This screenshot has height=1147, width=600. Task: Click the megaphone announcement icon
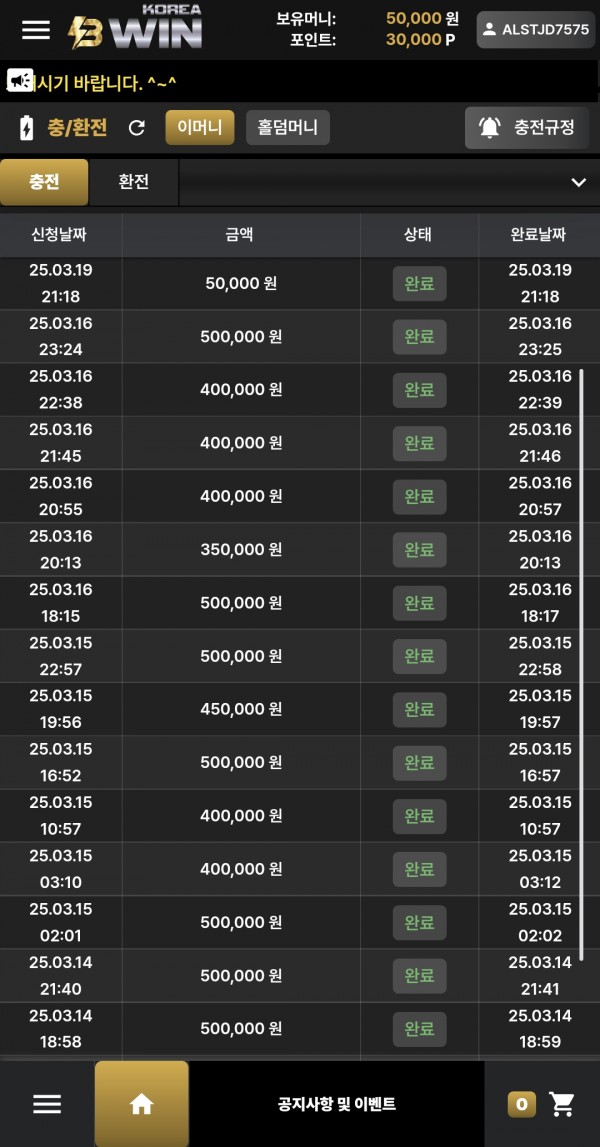[x=20, y=79]
